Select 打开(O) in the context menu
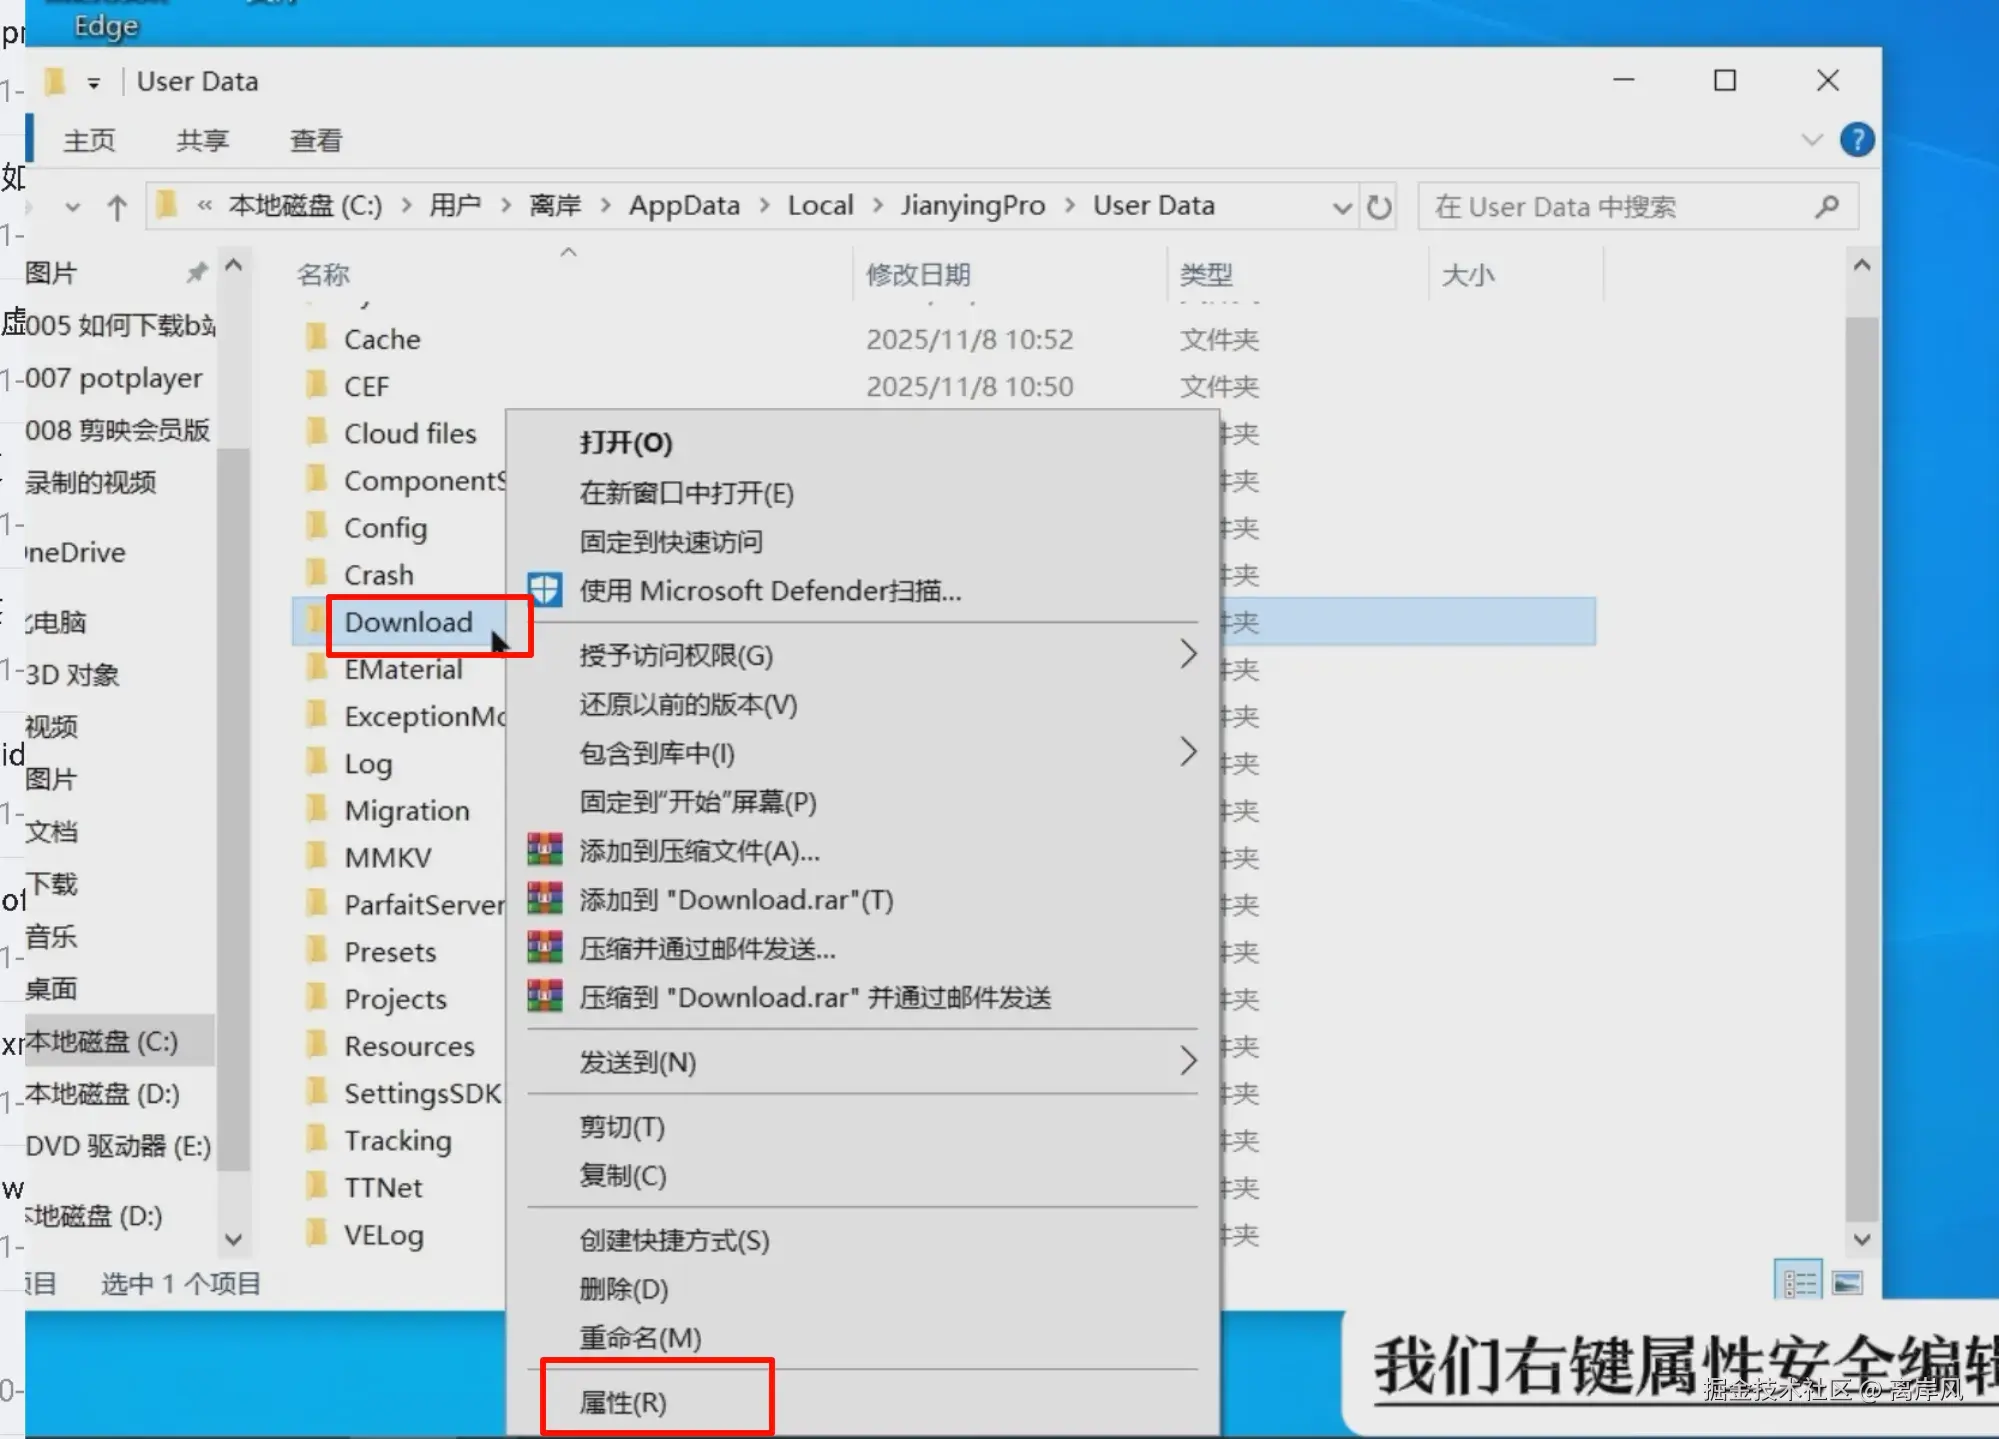Screen dimensions: 1999x1439 [626, 443]
